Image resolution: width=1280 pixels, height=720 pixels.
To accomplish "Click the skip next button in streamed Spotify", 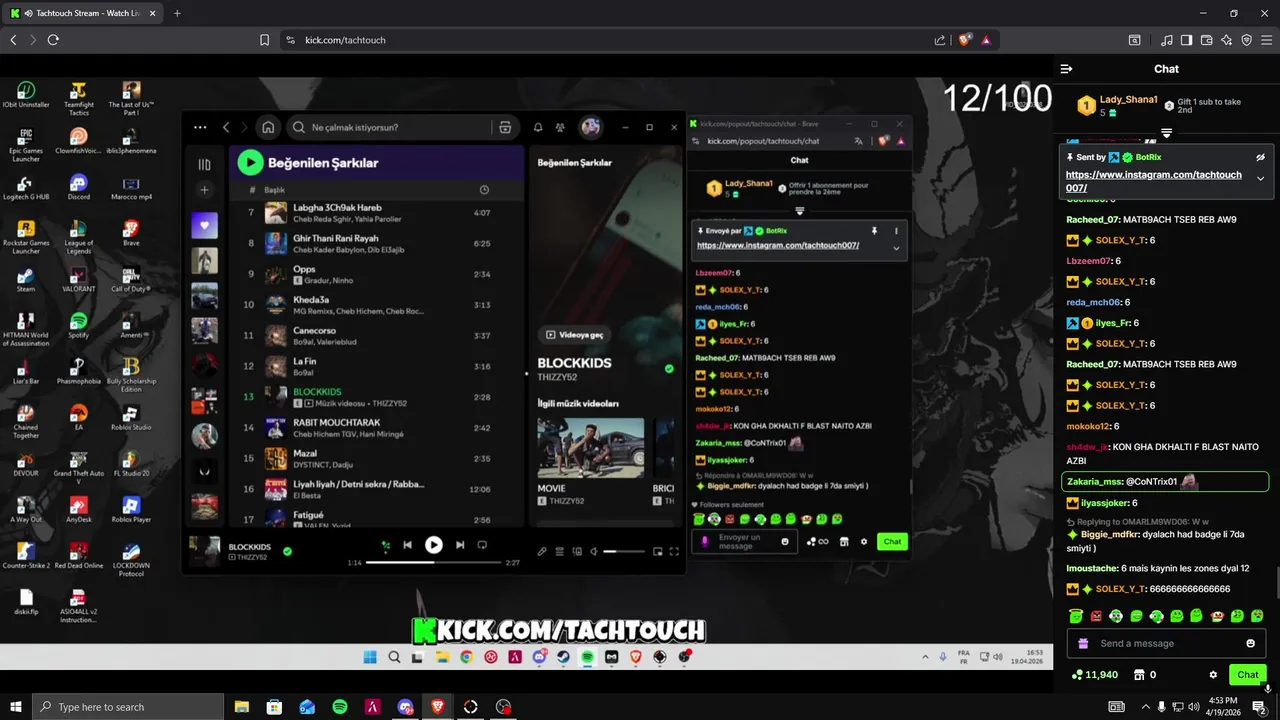I will pyautogui.click(x=460, y=545).
